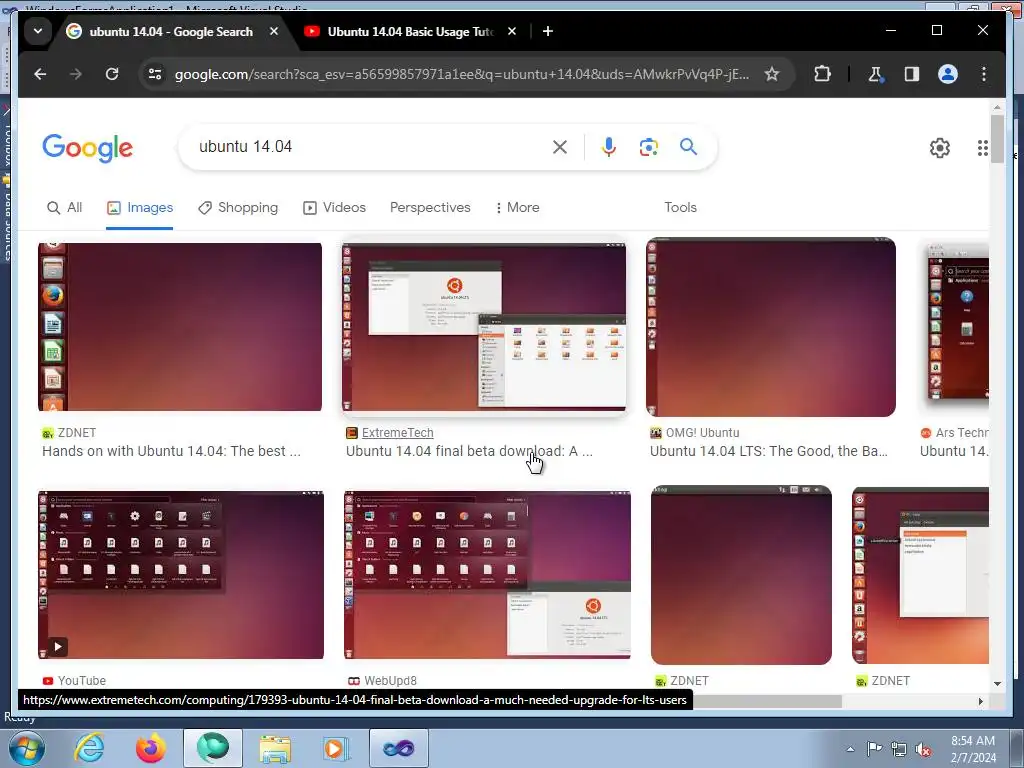The image size is (1024, 768).
Task: Open the Chrome profile avatar
Action: [948, 74]
